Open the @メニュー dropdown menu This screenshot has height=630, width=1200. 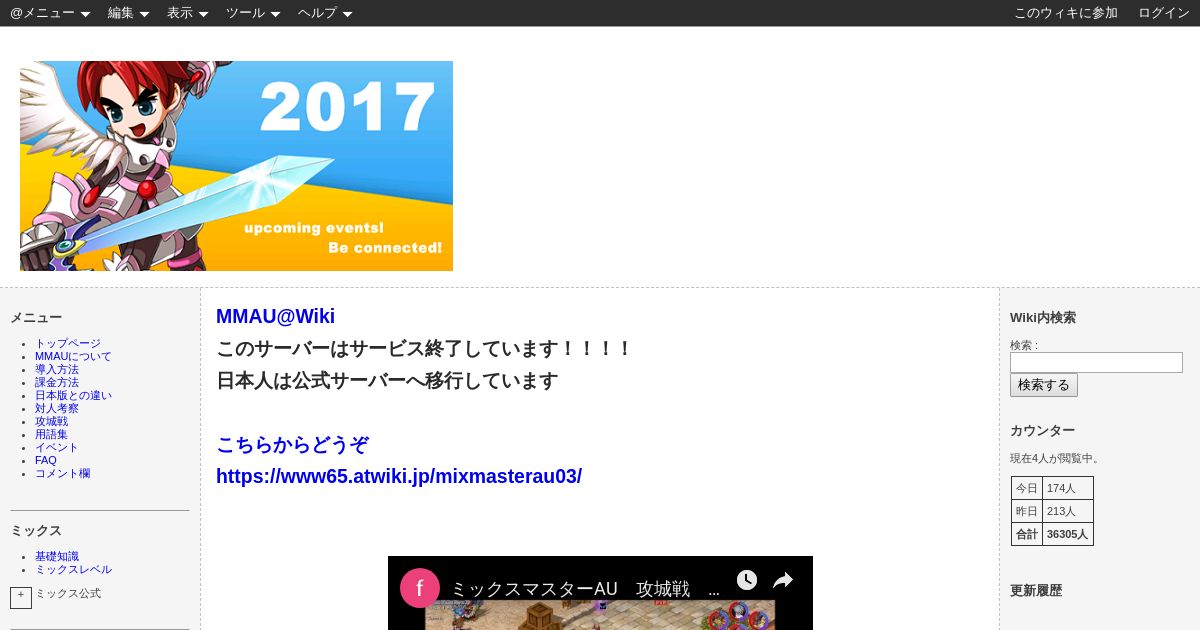click(x=50, y=13)
